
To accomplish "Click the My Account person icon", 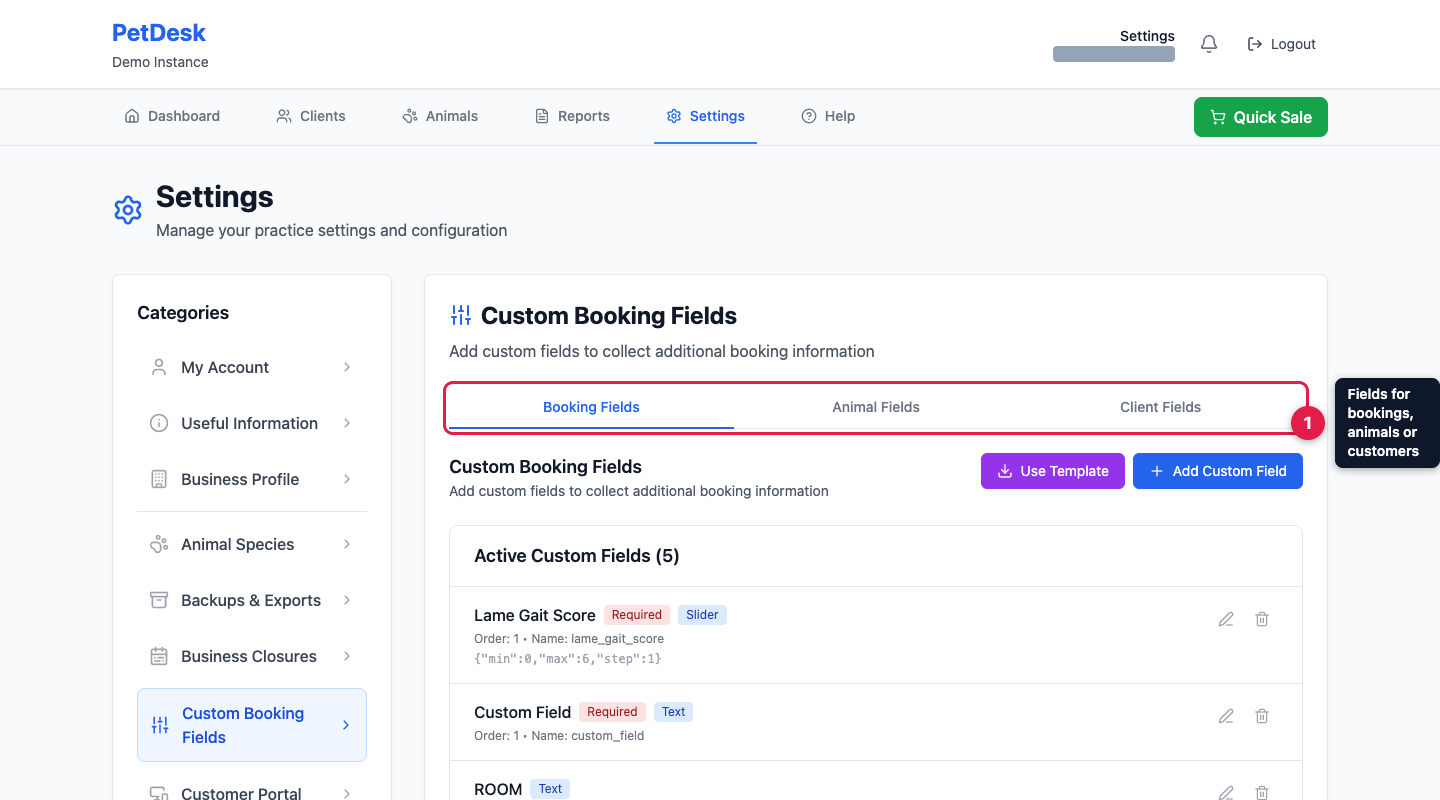I will pos(159,367).
